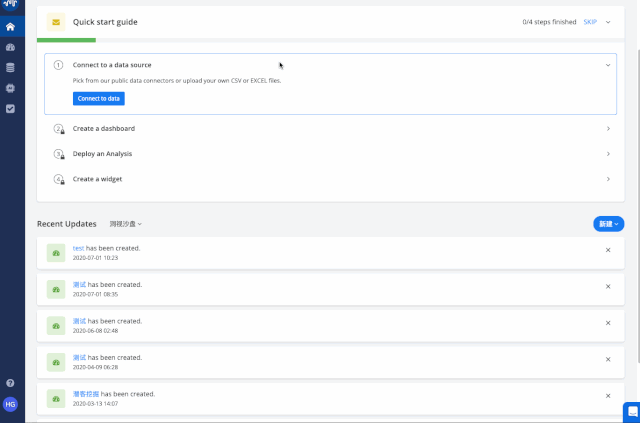Click '0/4 steps finished' text
This screenshot has height=423, width=640.
pos(549,22)
